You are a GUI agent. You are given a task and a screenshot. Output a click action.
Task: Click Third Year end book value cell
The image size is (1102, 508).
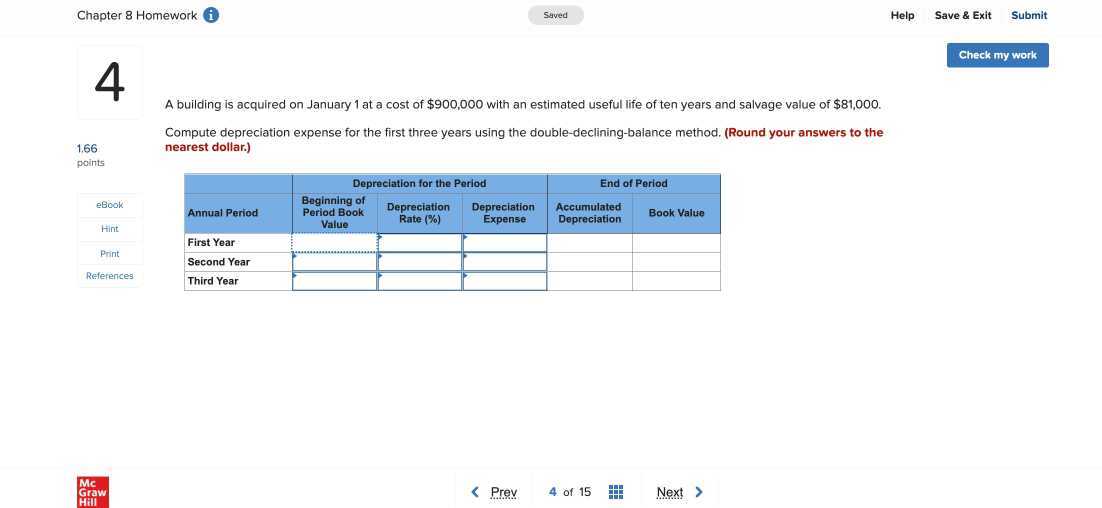click(676, 281)
